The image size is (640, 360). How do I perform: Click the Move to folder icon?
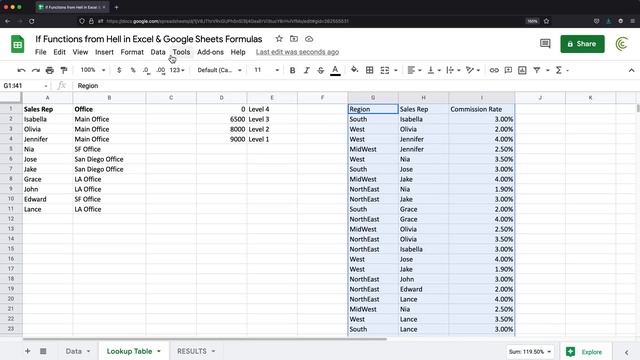(294, 39)
